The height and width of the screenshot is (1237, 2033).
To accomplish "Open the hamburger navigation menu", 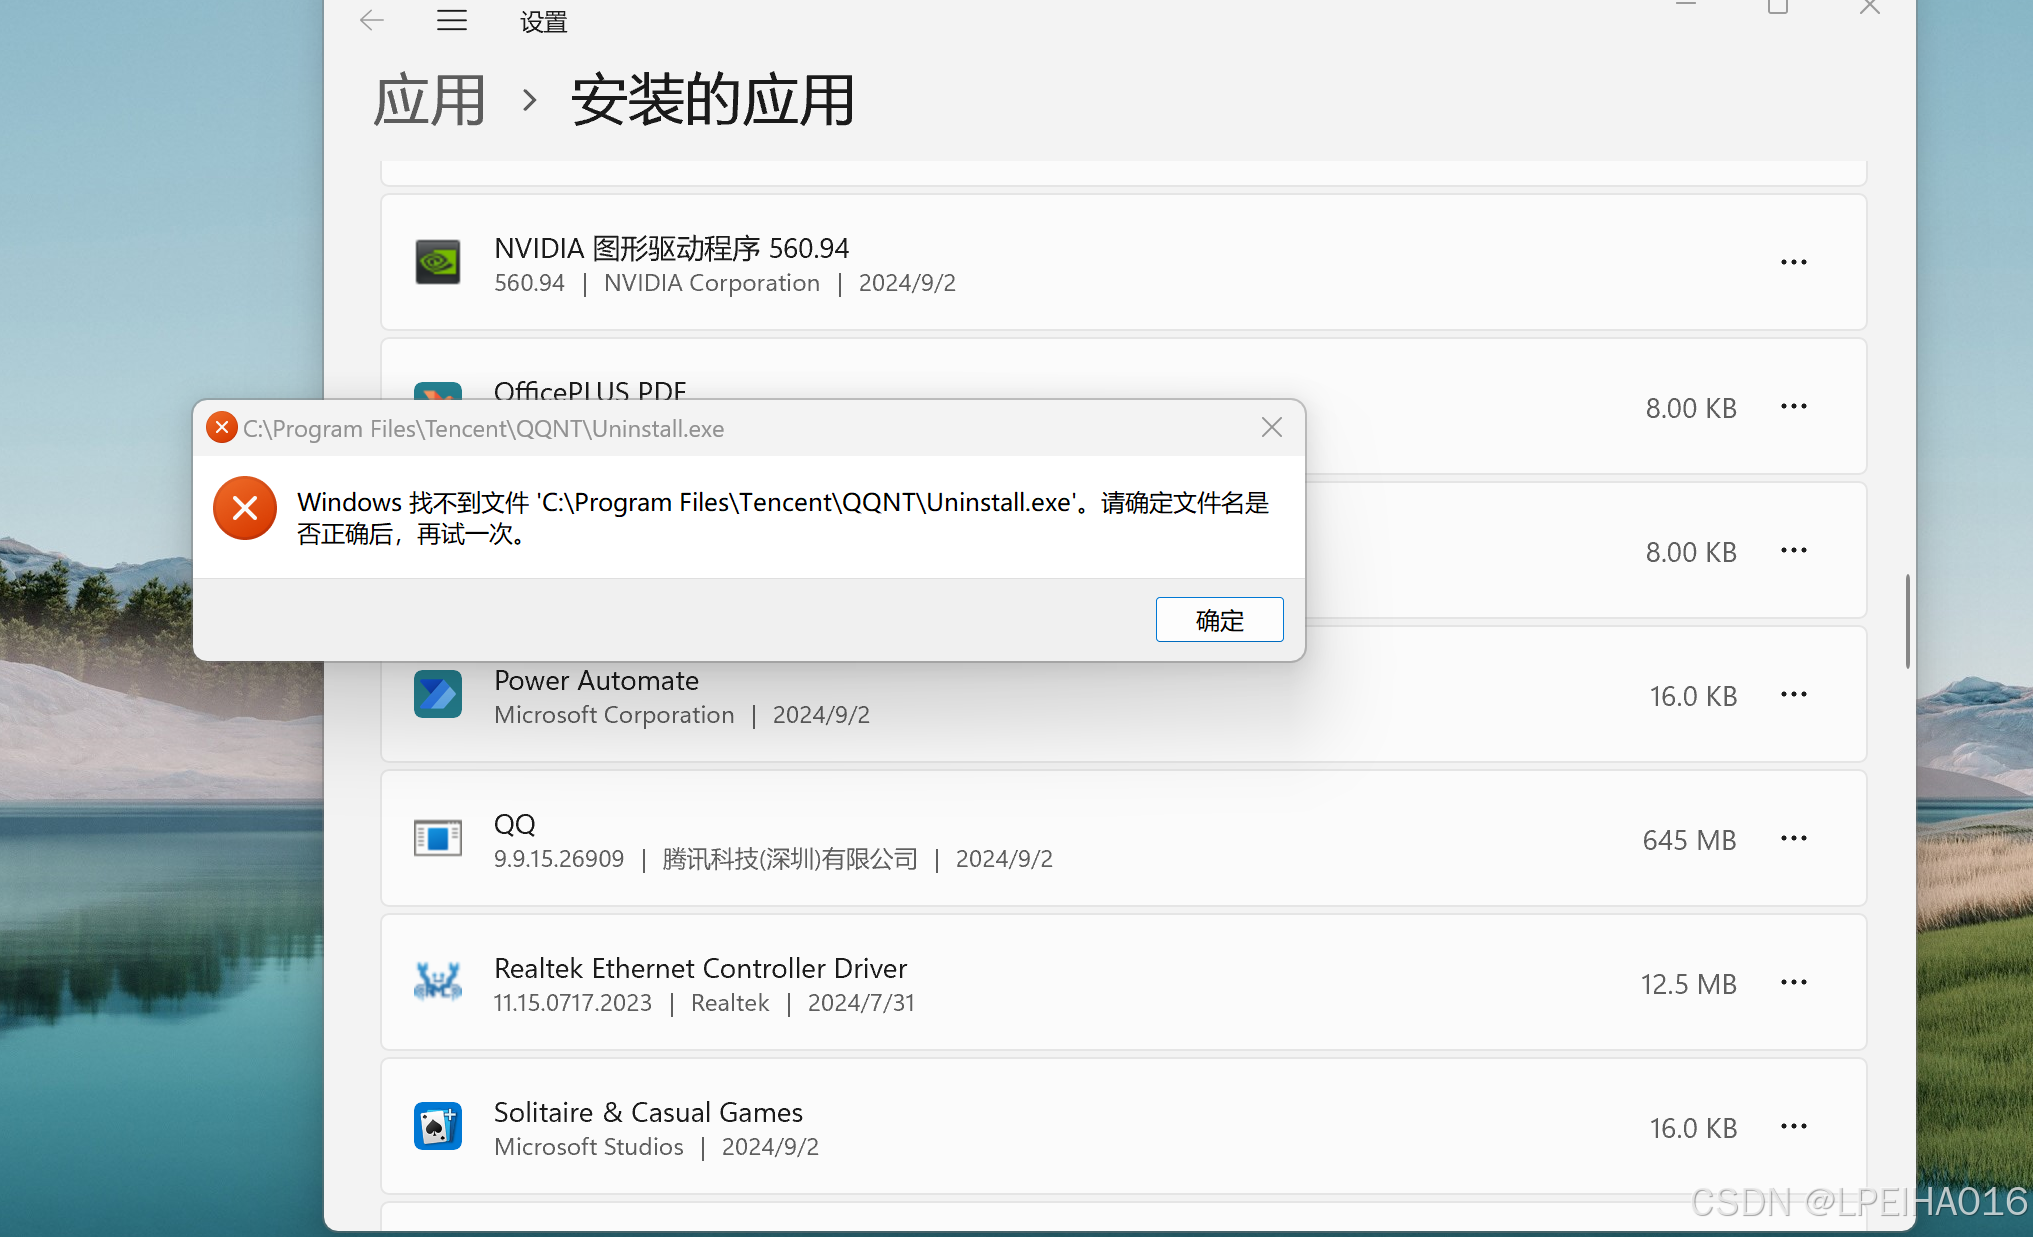I will (452, 20).
